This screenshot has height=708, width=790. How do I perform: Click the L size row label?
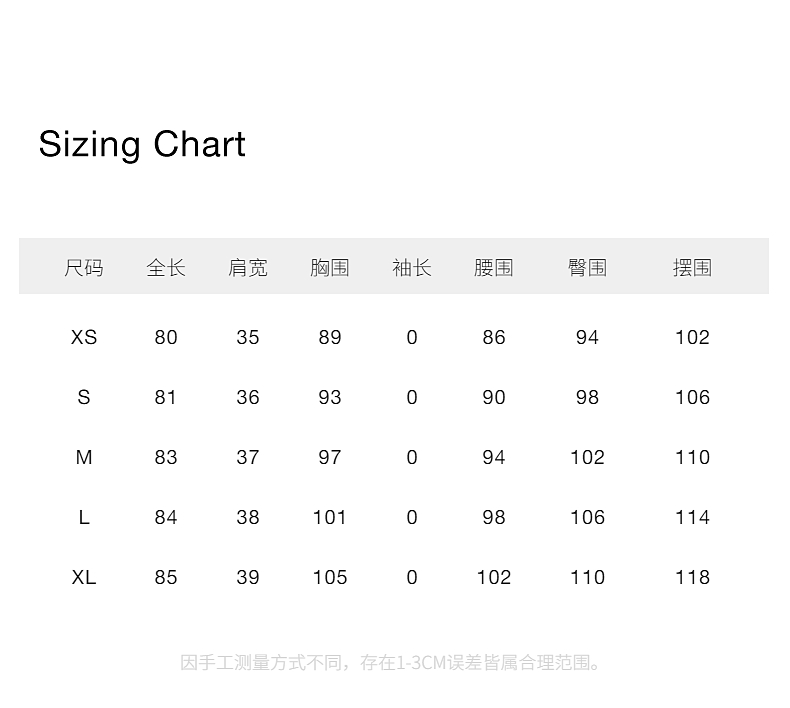(x=84, y=517)
